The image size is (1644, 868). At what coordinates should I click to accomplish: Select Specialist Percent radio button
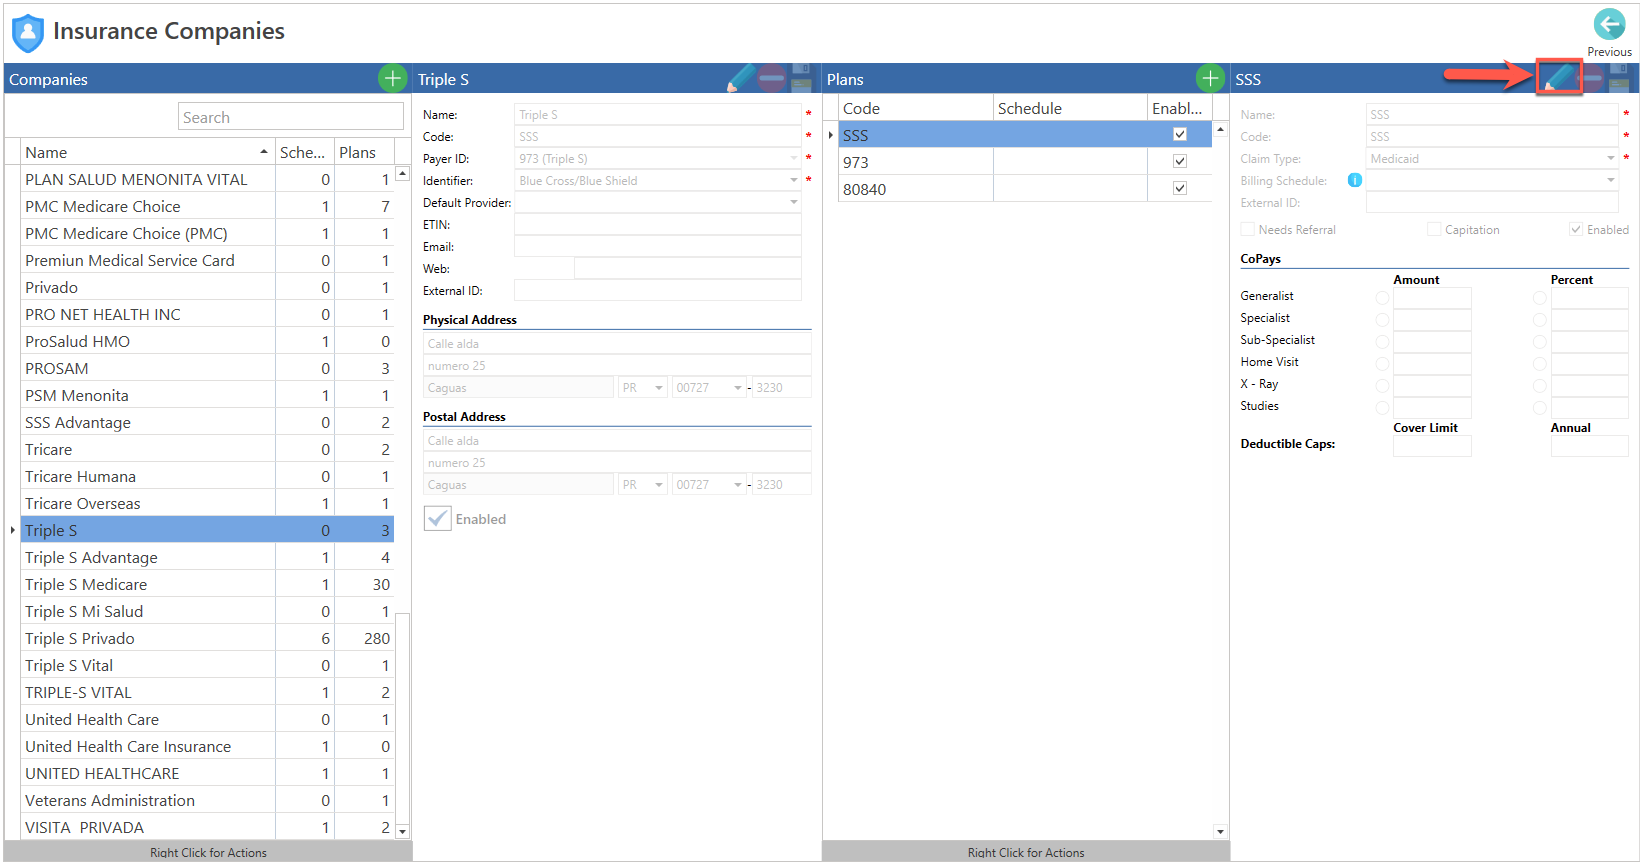pos(1539,320)
